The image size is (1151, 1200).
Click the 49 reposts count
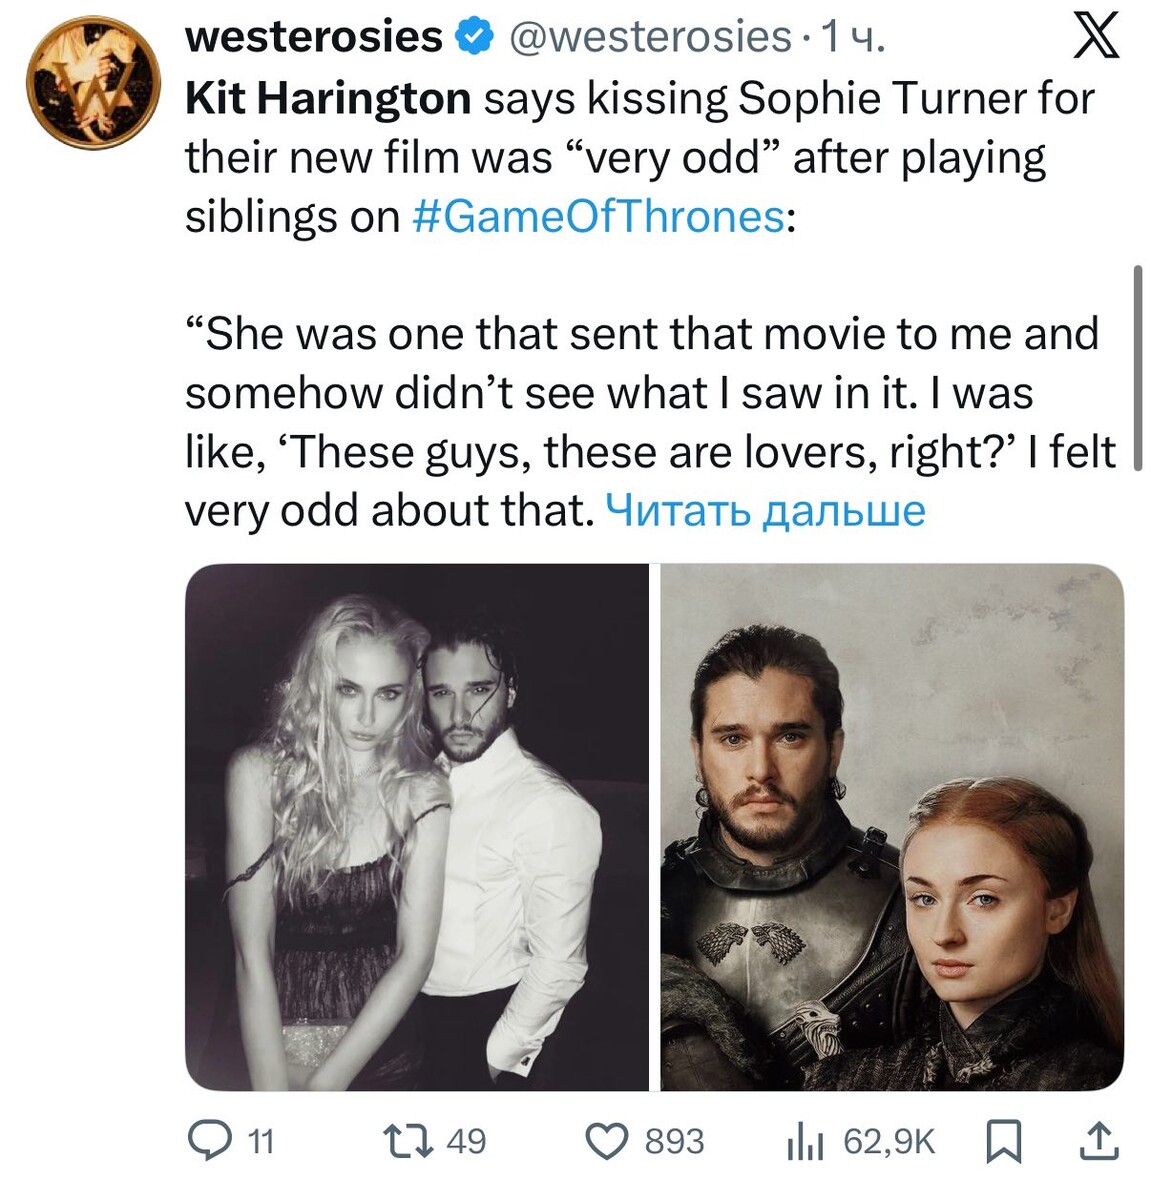(x=466, y=1141)
